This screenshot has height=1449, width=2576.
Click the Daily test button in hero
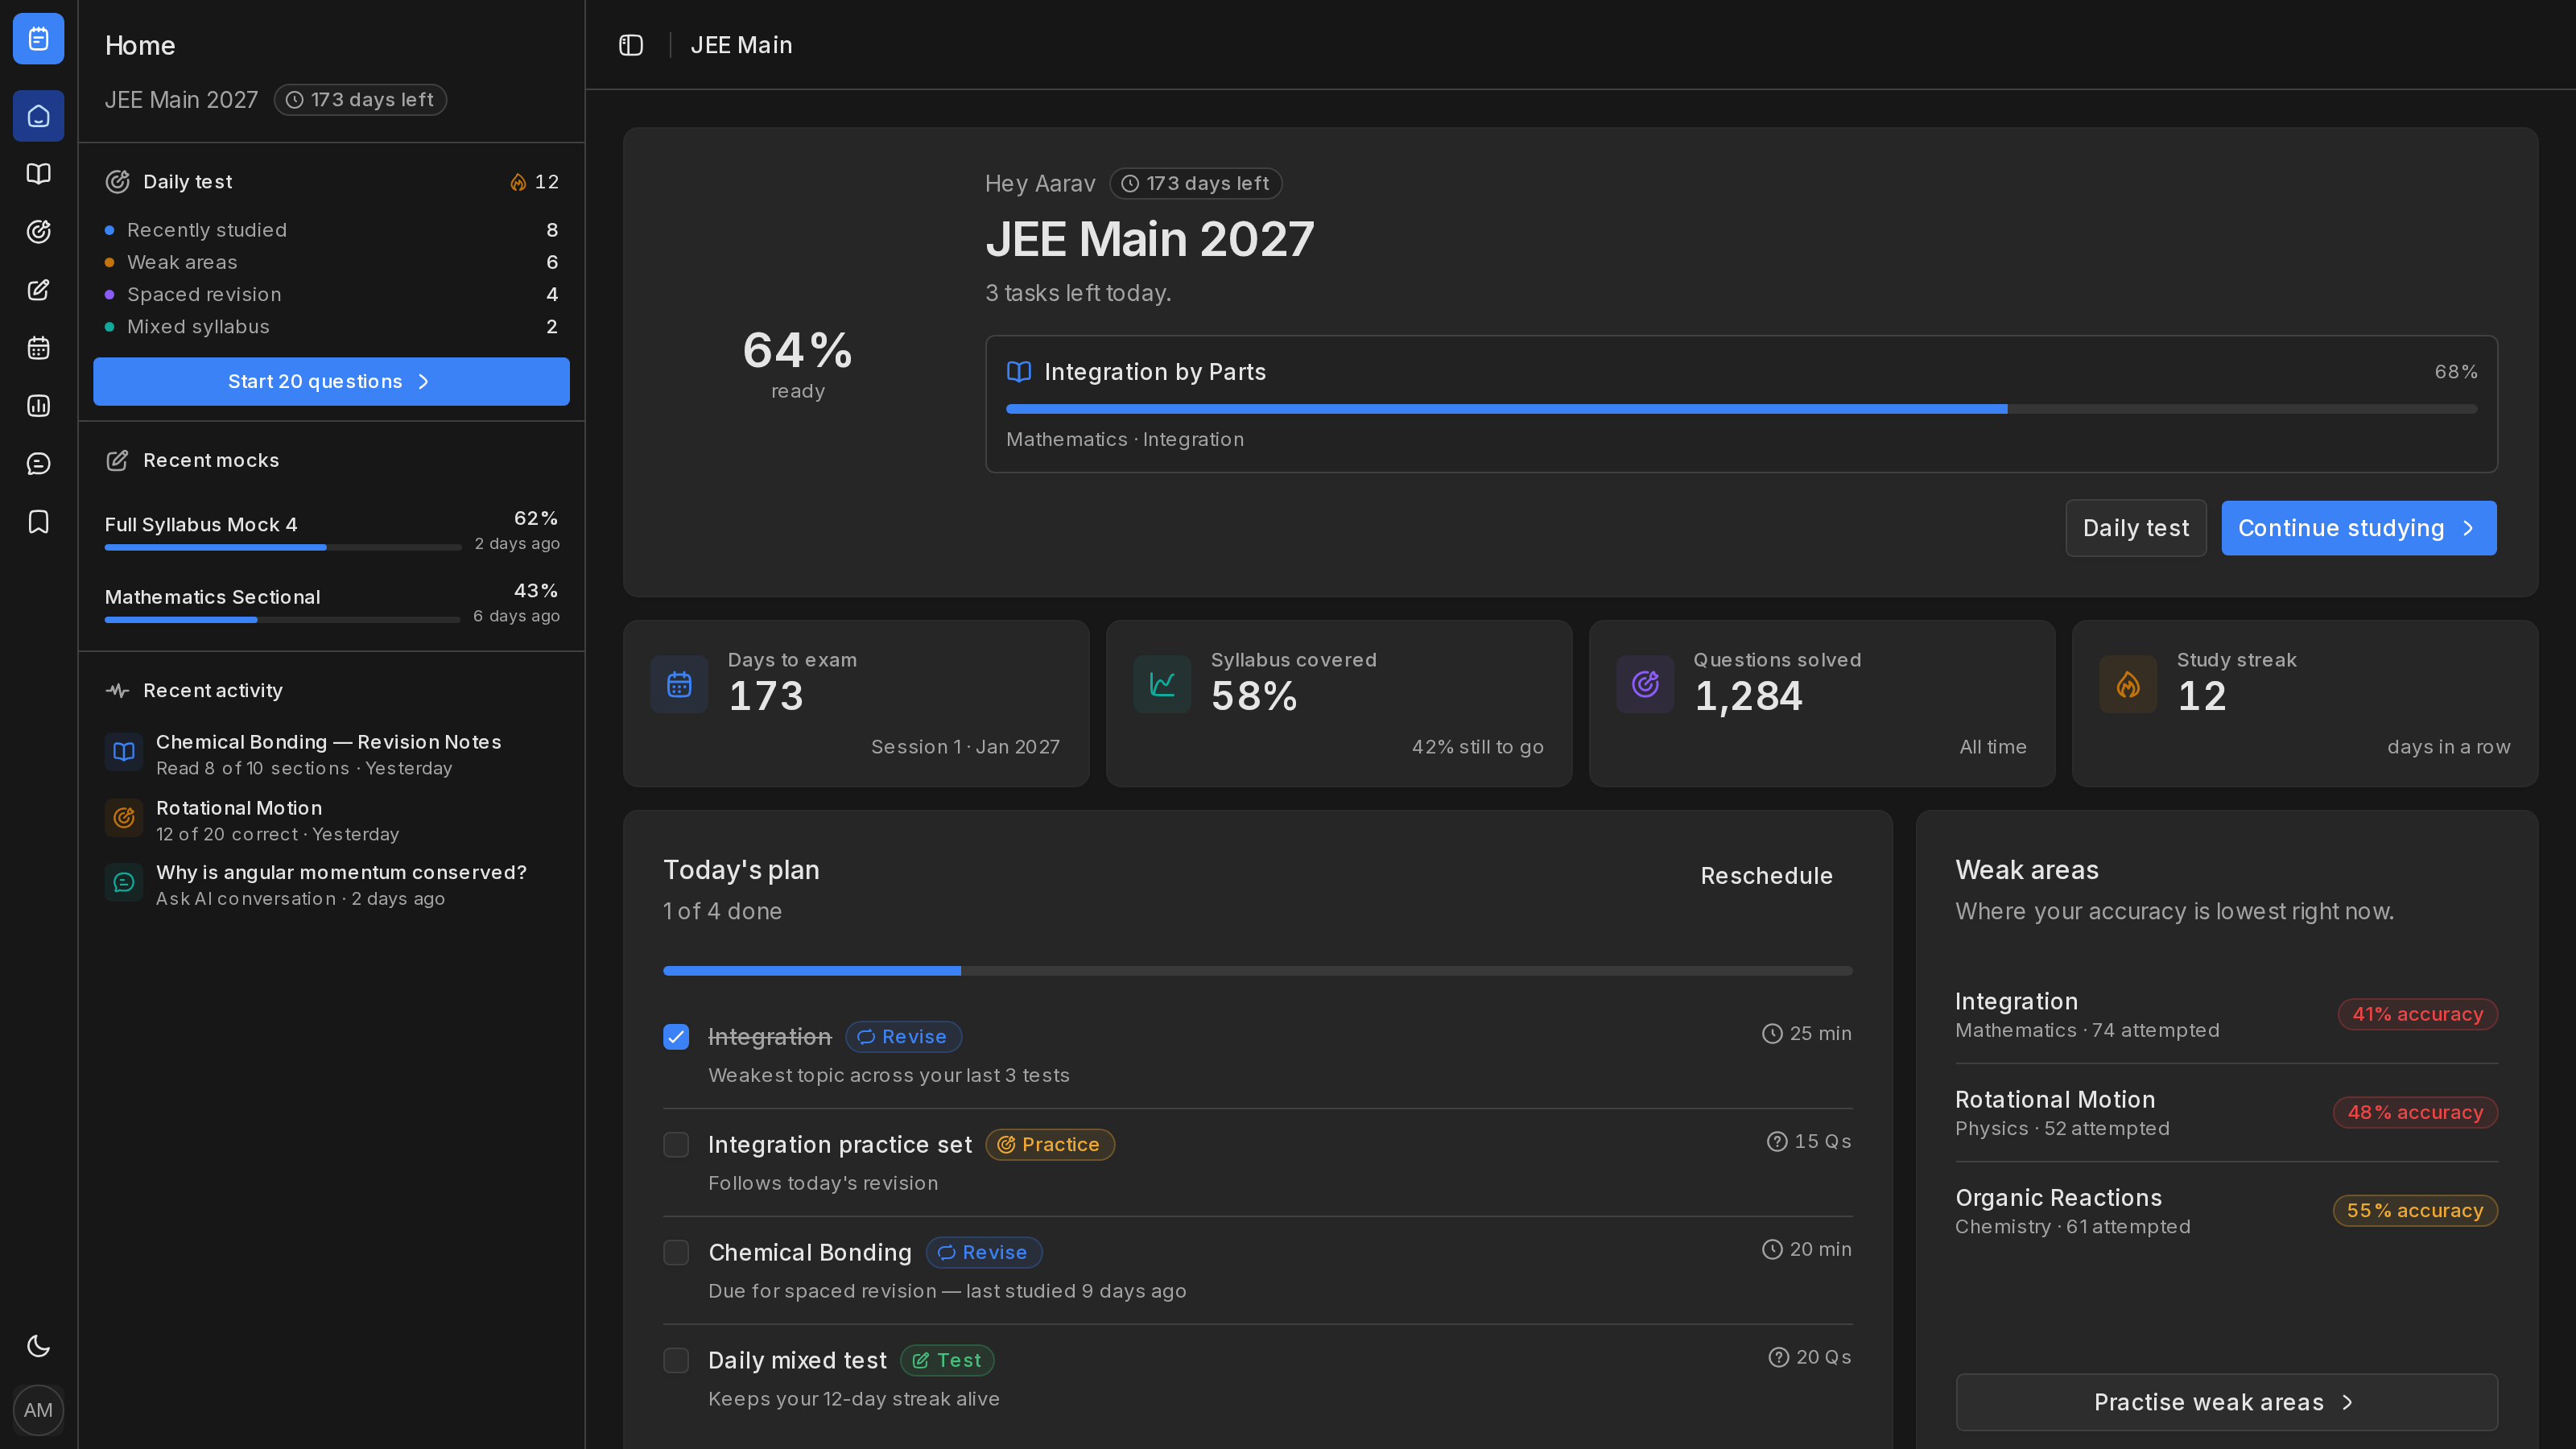[x=2135, y=528]
